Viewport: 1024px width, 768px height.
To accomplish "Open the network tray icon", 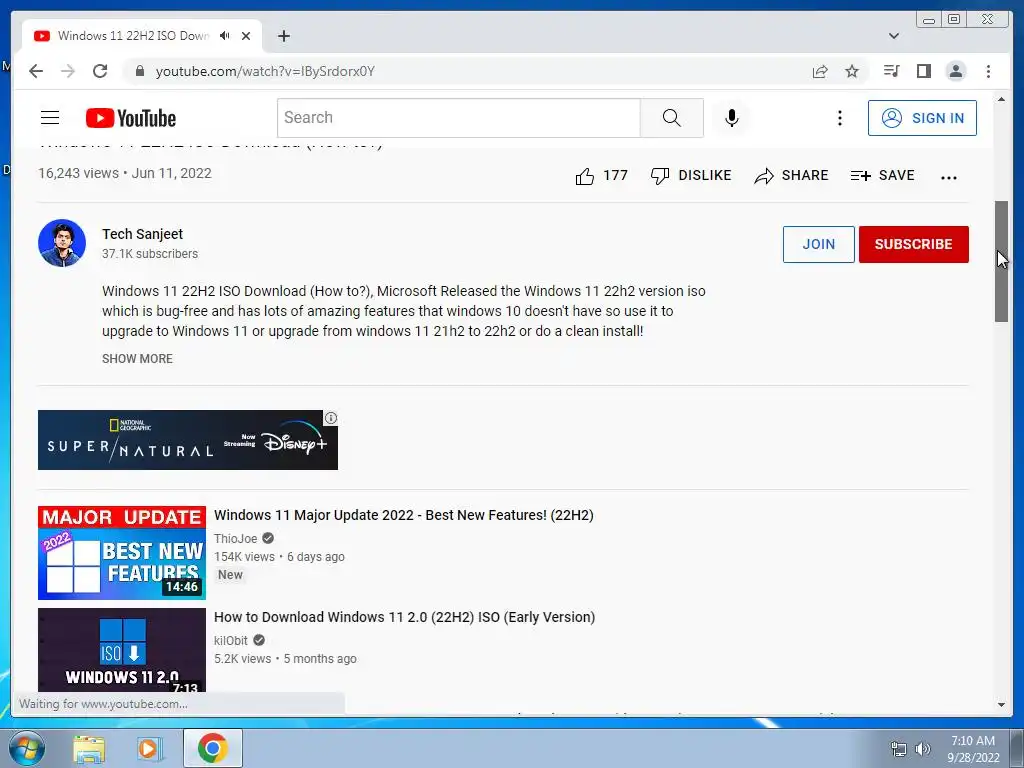I will click(x=899, y=748).
